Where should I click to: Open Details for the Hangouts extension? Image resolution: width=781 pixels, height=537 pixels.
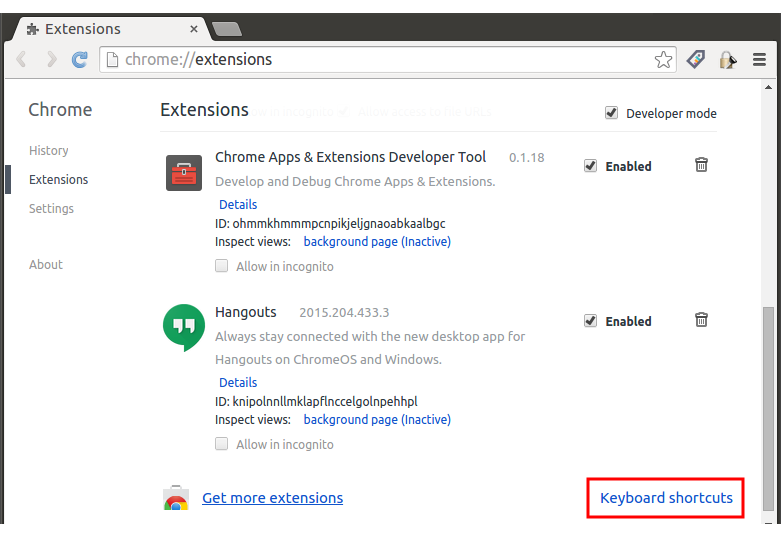point(238,382)
